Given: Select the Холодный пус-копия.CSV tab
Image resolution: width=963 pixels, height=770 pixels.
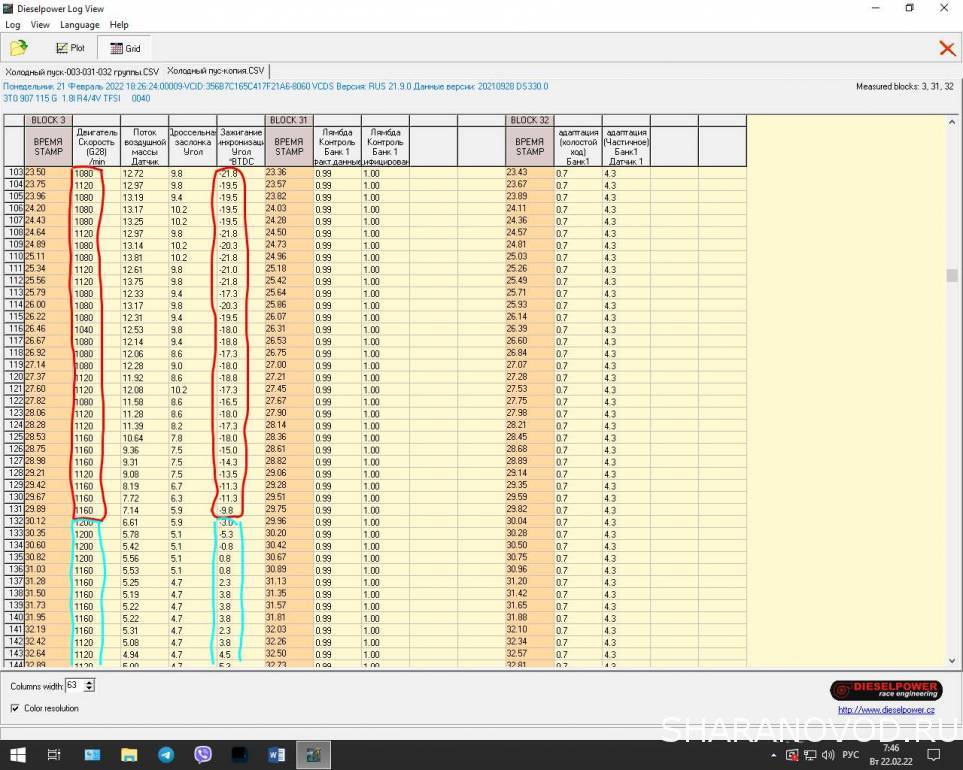Looking at the screenshot, I should (x=215, y=72).
